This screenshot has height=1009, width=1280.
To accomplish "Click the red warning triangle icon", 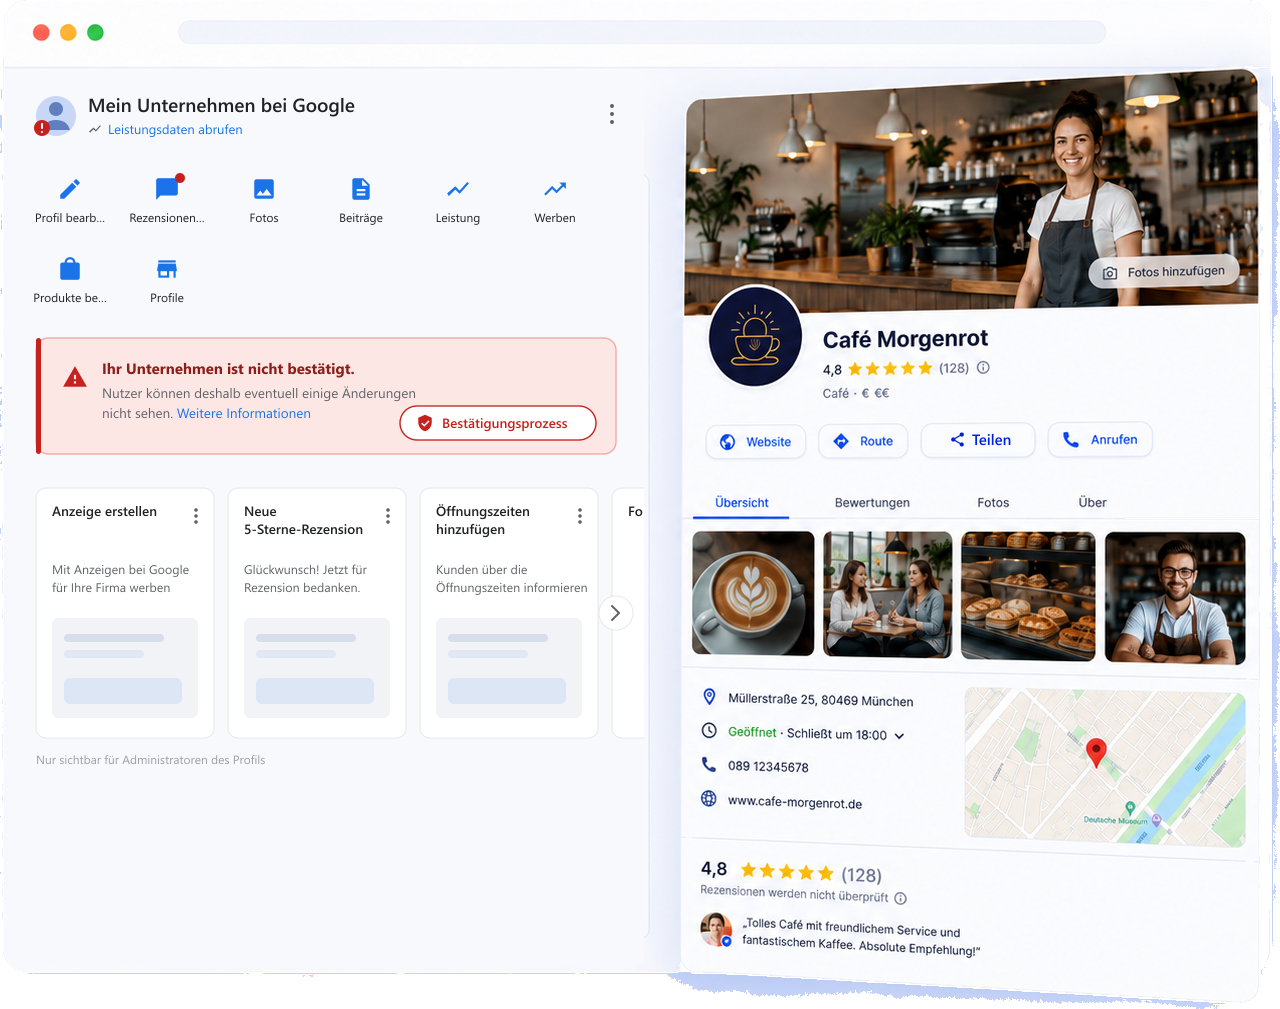I will (75, 378).
